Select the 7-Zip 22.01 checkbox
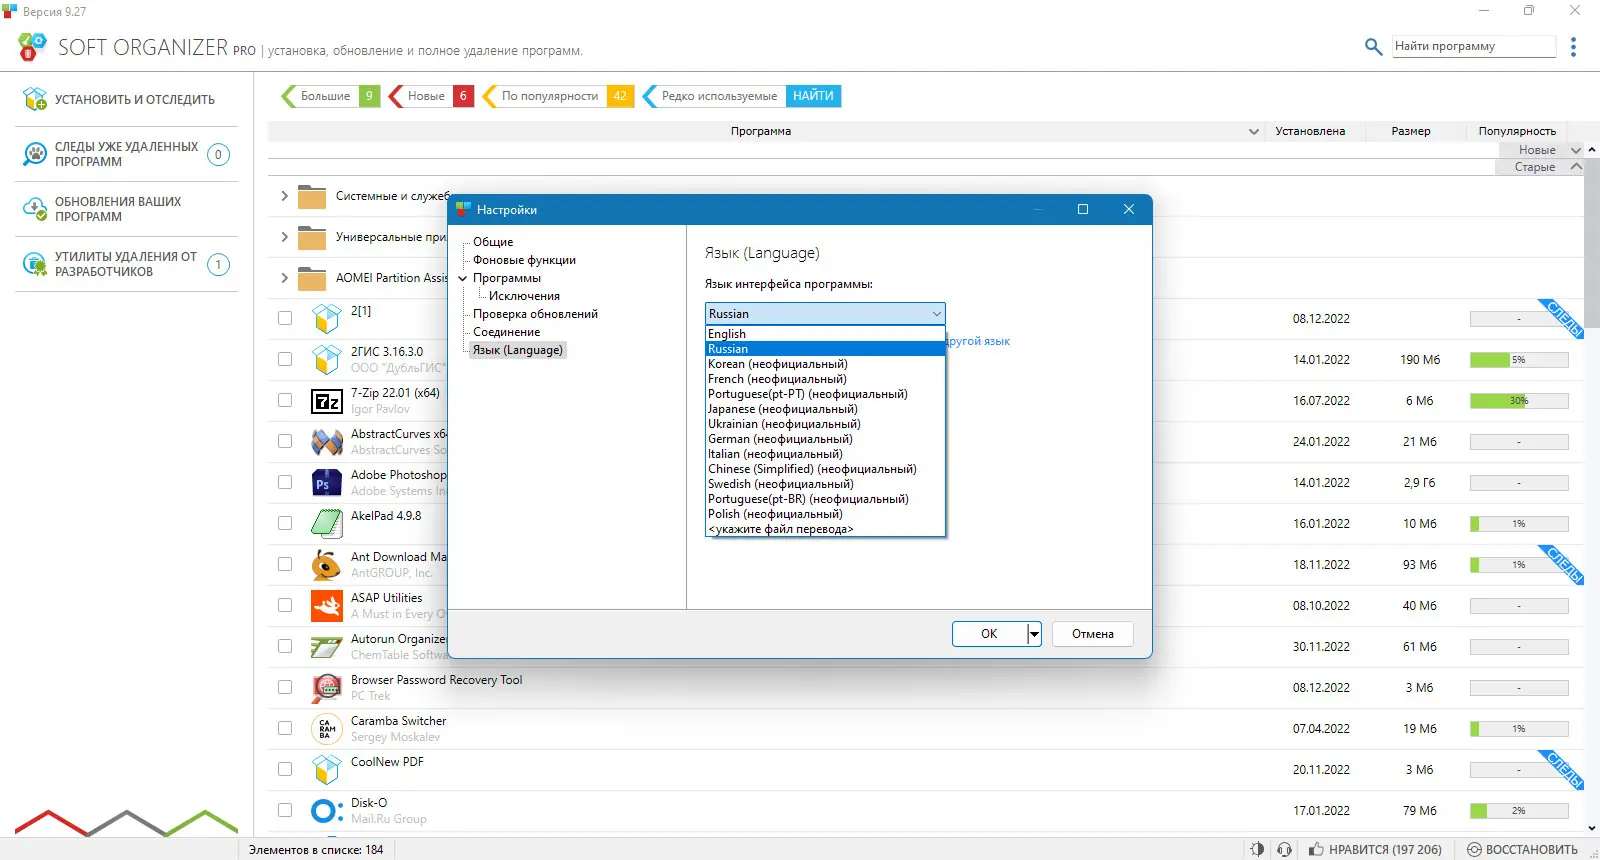 [x=285, y=400]
